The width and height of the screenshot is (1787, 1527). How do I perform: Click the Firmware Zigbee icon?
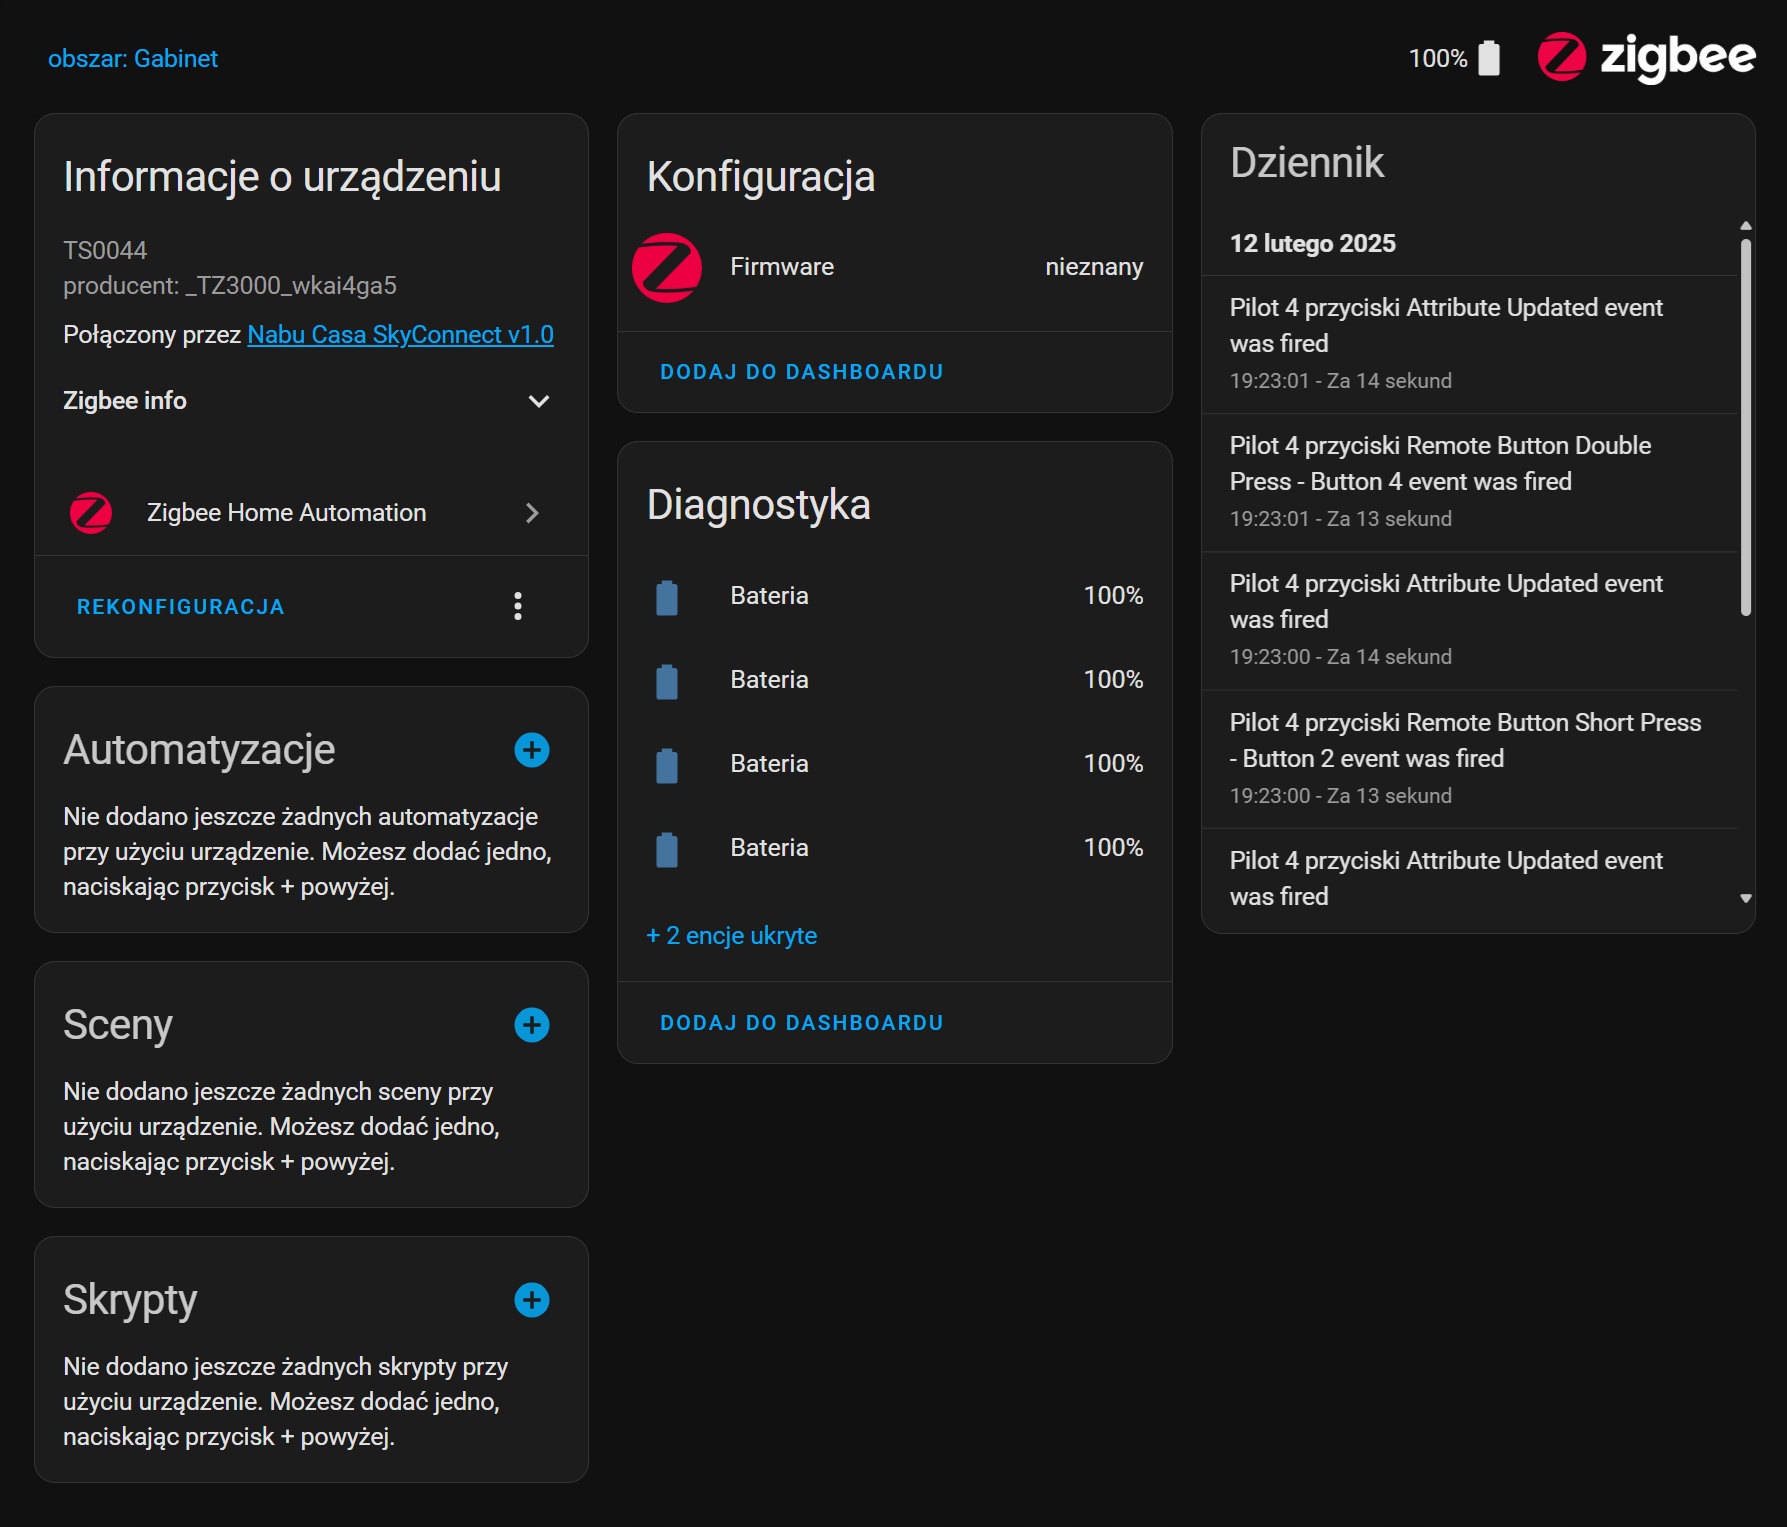[x=667, y=267]
